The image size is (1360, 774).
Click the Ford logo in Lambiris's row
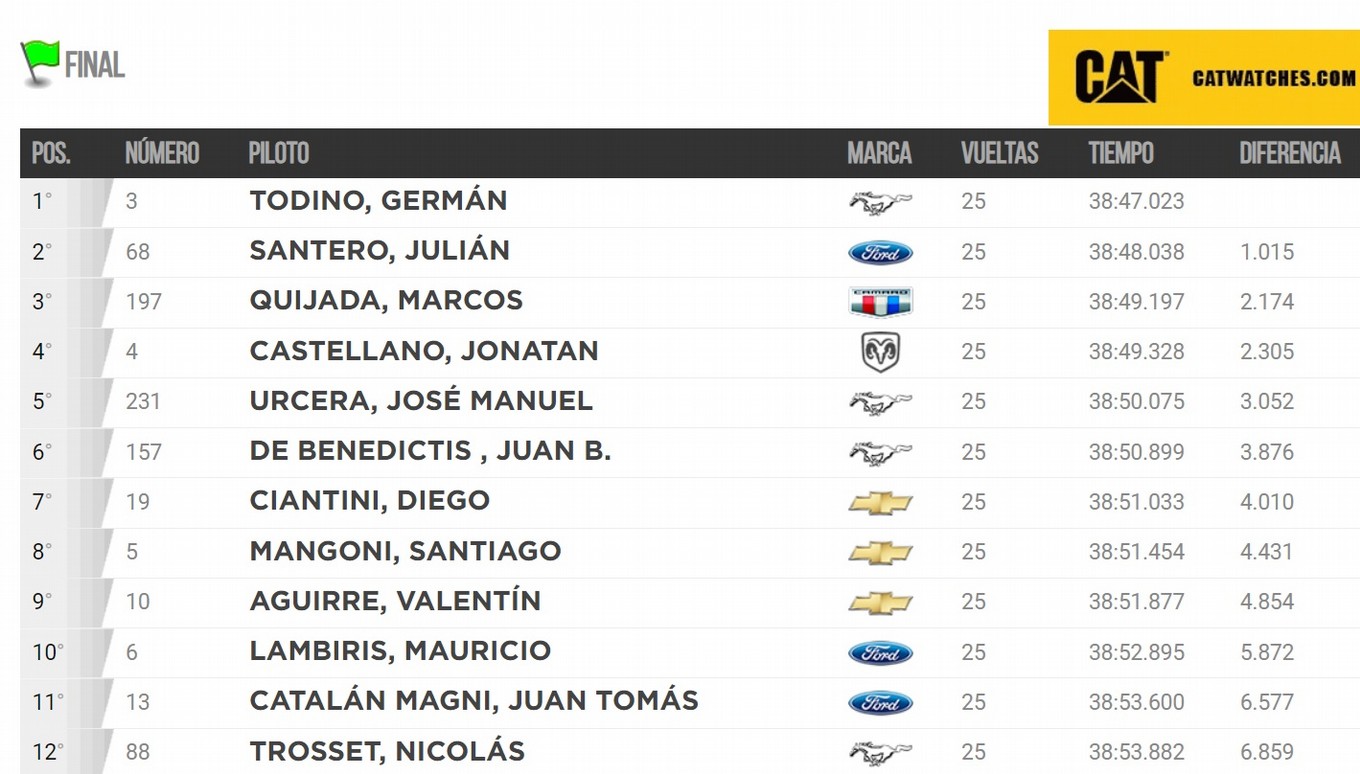coord(880,653)
